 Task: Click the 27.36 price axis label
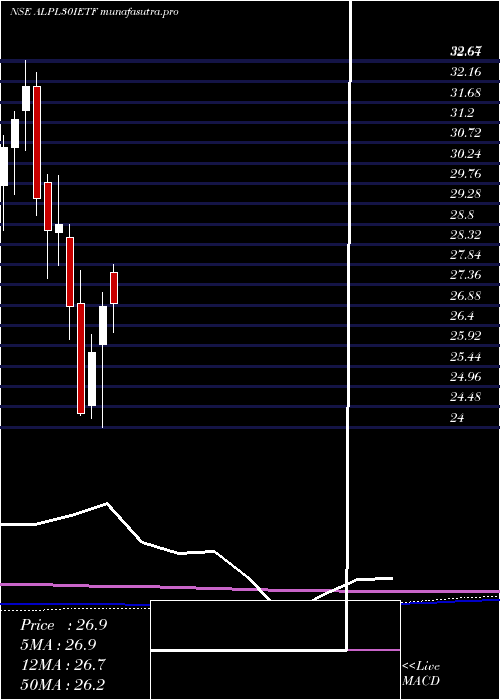coord(466,275)
